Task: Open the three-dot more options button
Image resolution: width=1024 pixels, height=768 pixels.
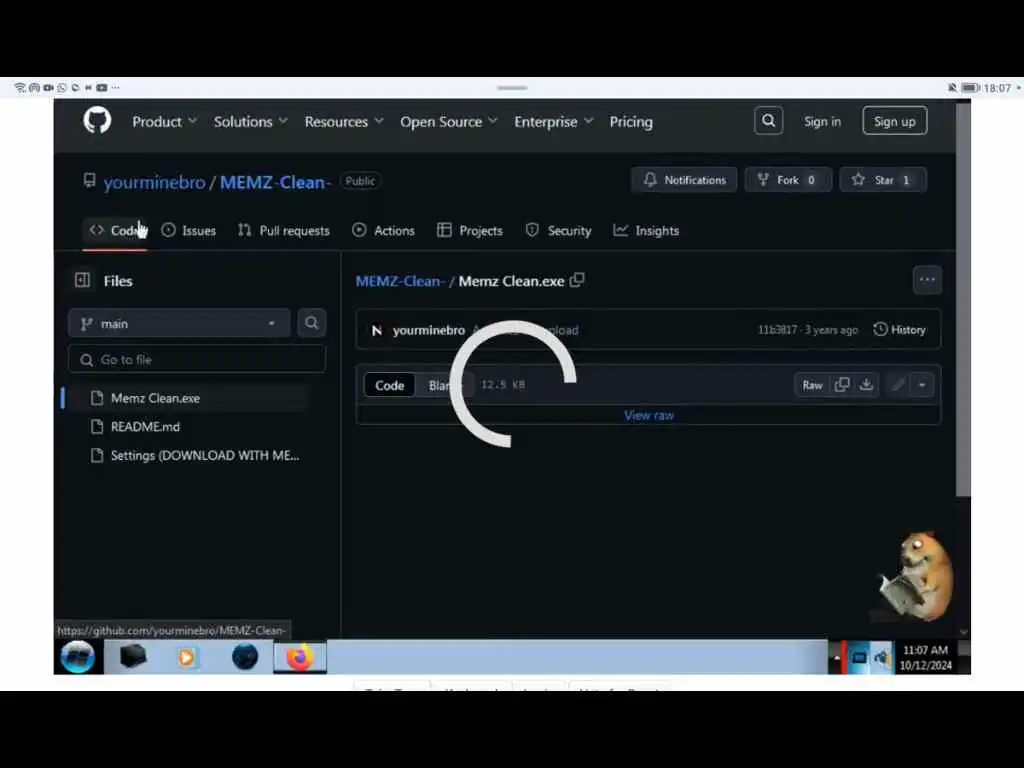Action: [927, 280]
